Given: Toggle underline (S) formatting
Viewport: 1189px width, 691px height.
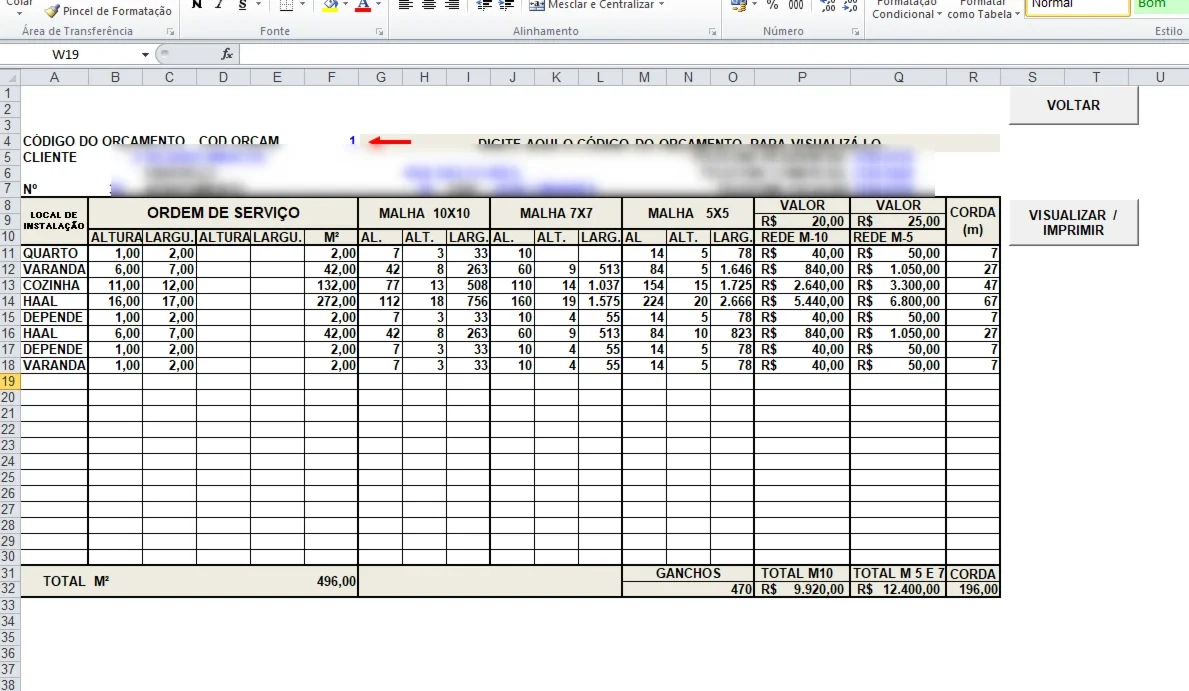Looking at the screenshot, I should (242, 5).
